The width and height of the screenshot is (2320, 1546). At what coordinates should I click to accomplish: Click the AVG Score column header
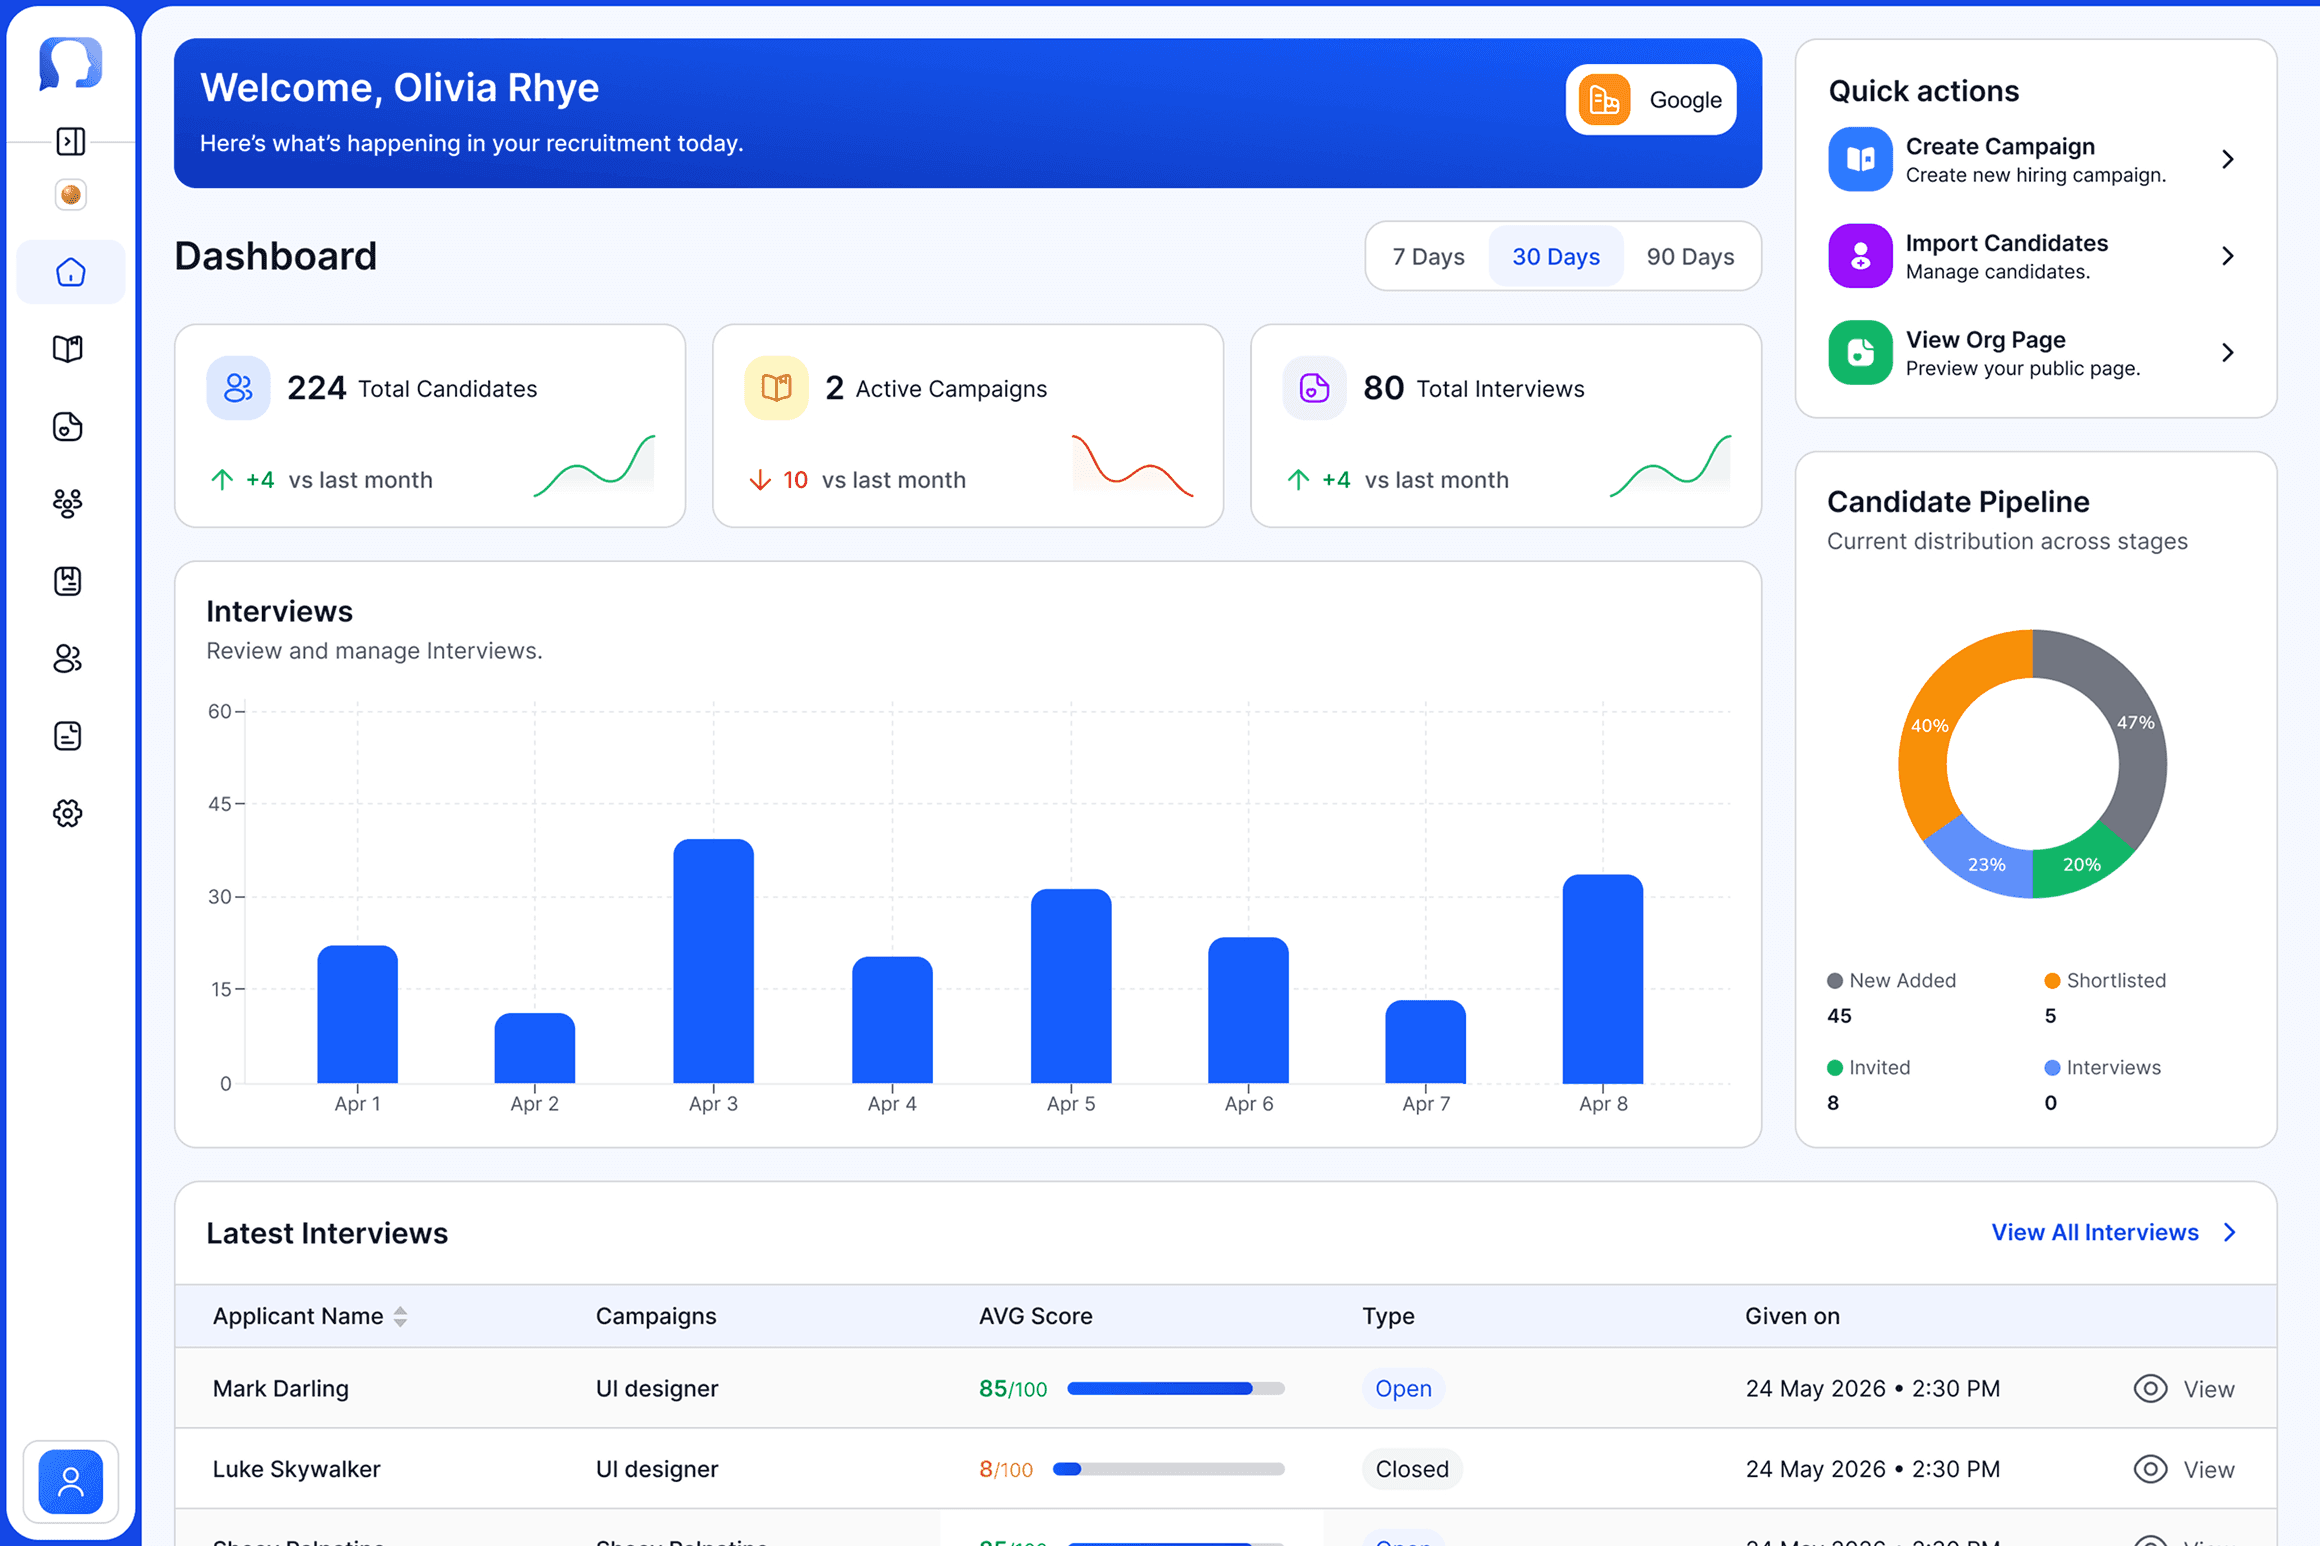point(1035,1316)
